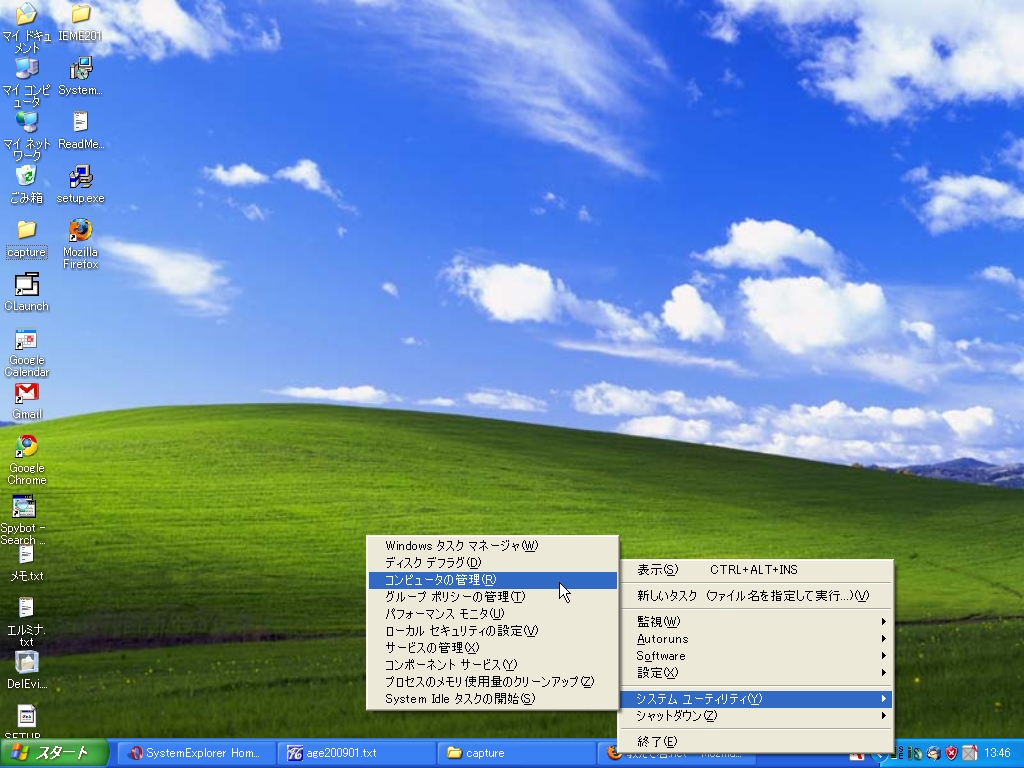Select the Google Chrome desktop icon
The width and height of the screenshot is (1024, 768).
pyautogui.click(x=26, y=460)
